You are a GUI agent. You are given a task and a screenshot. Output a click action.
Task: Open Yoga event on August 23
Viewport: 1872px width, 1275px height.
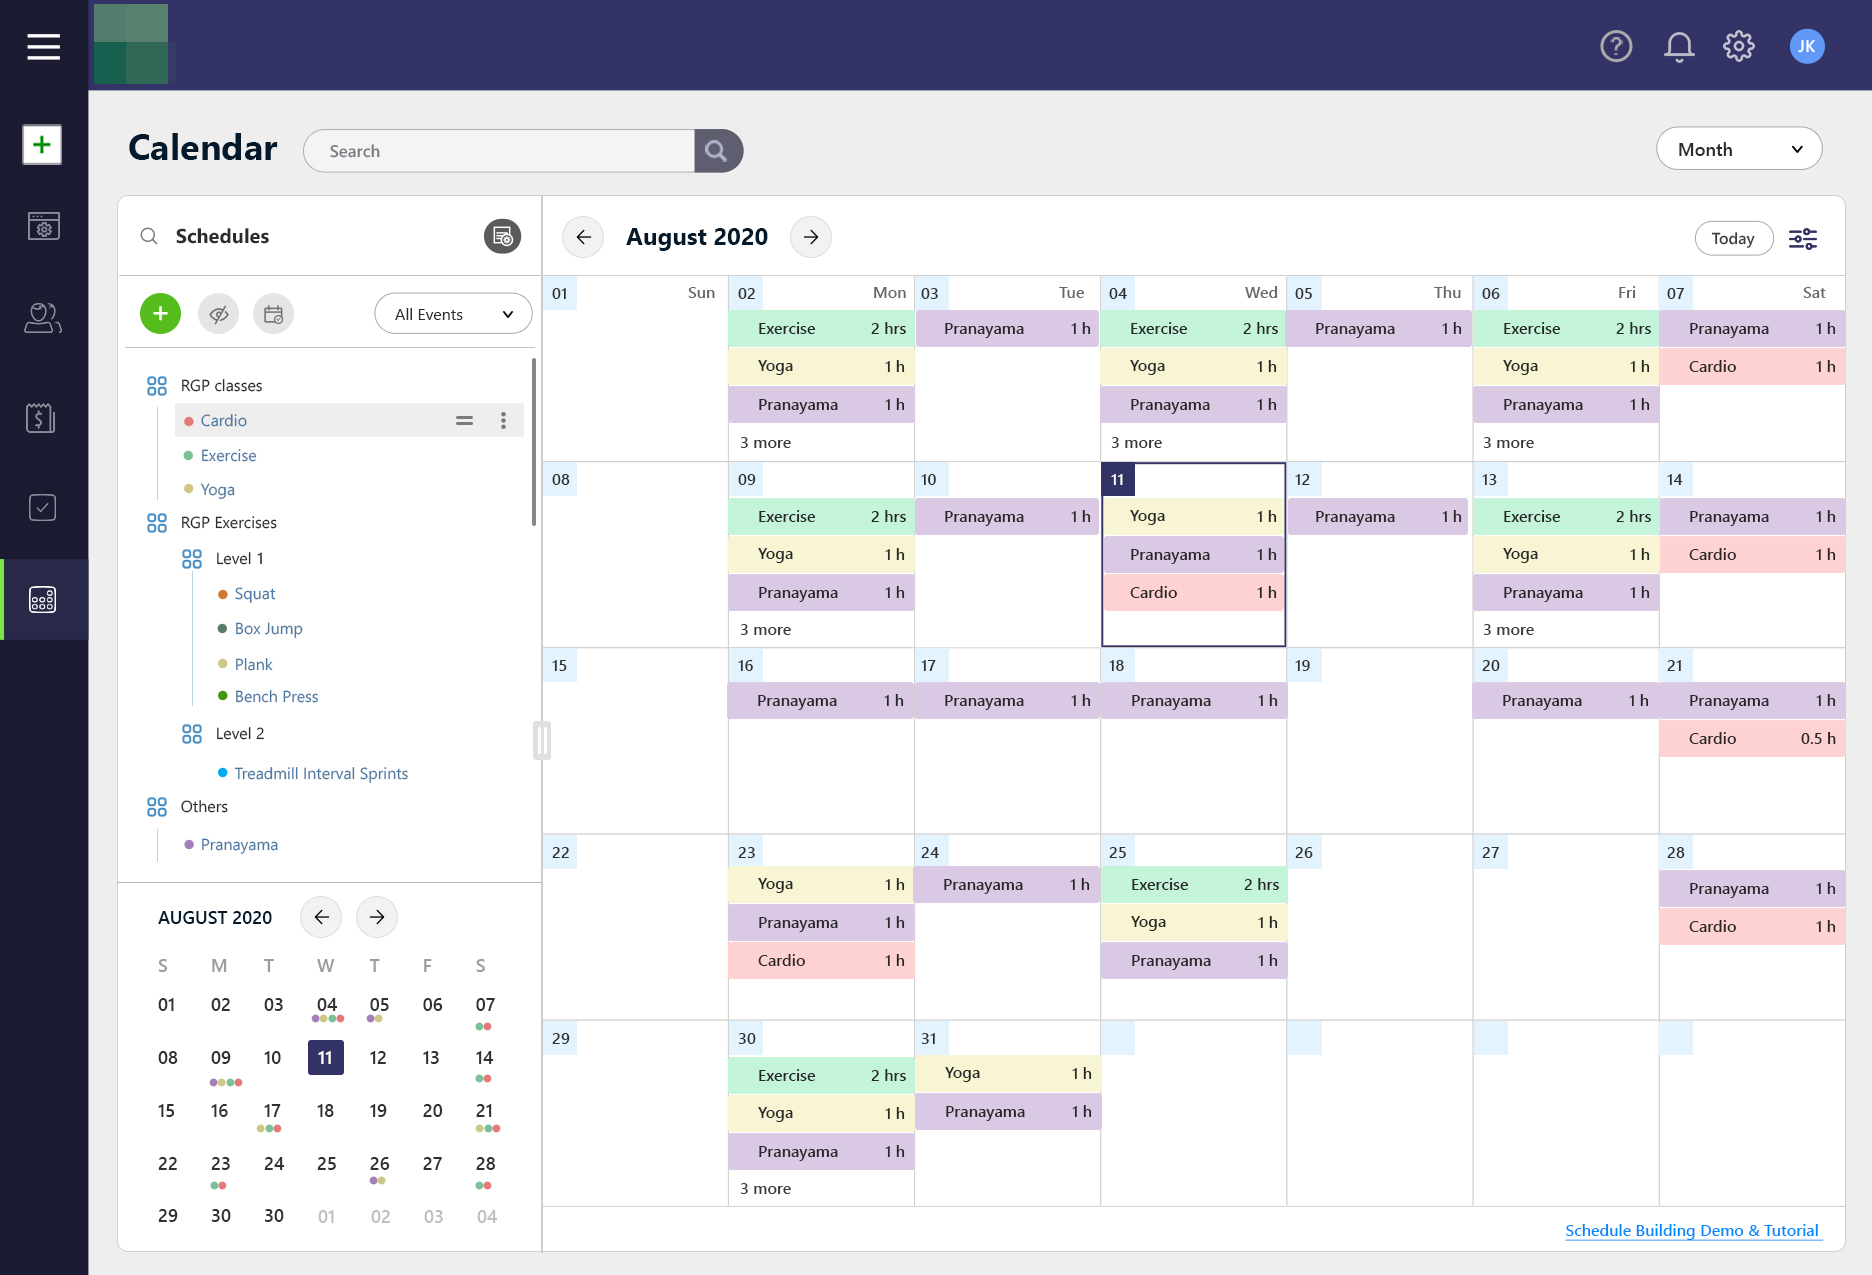tap(821, 884)
